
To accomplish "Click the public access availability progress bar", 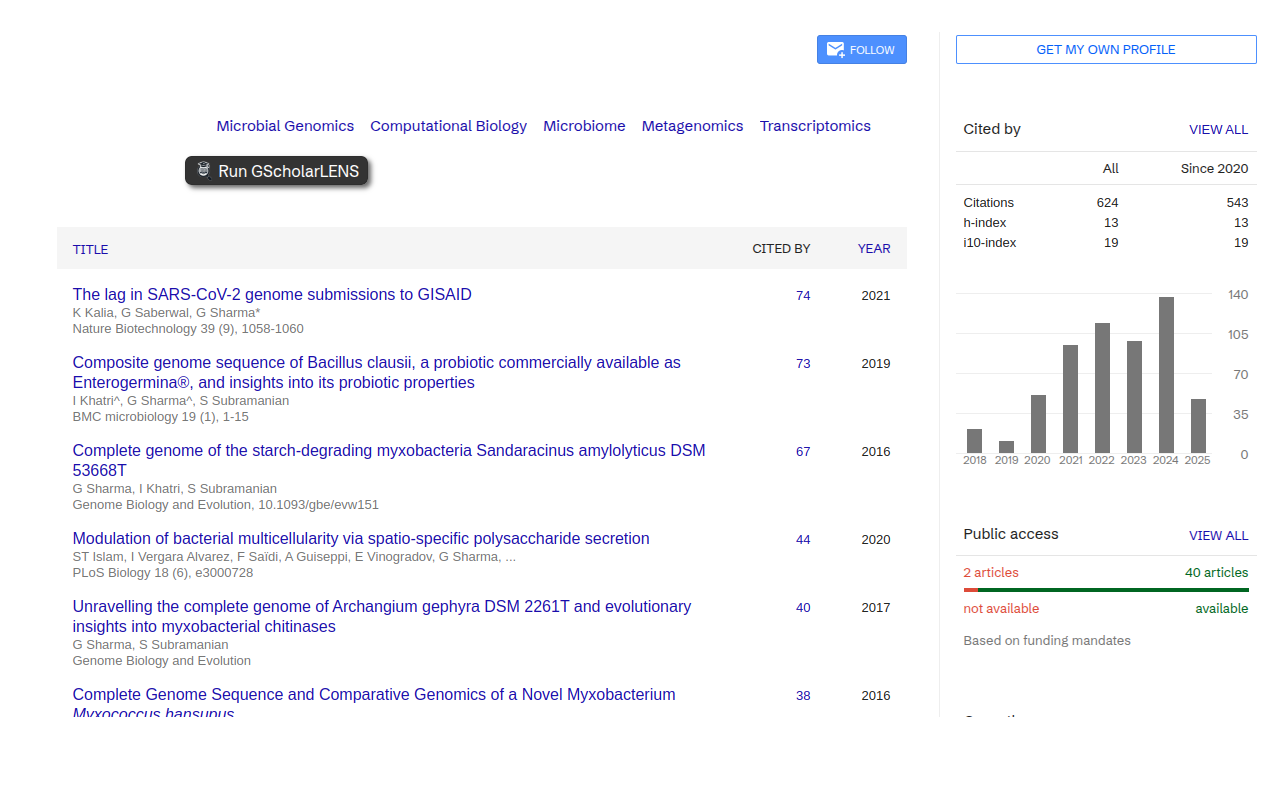I will [x=1105, y=591].
